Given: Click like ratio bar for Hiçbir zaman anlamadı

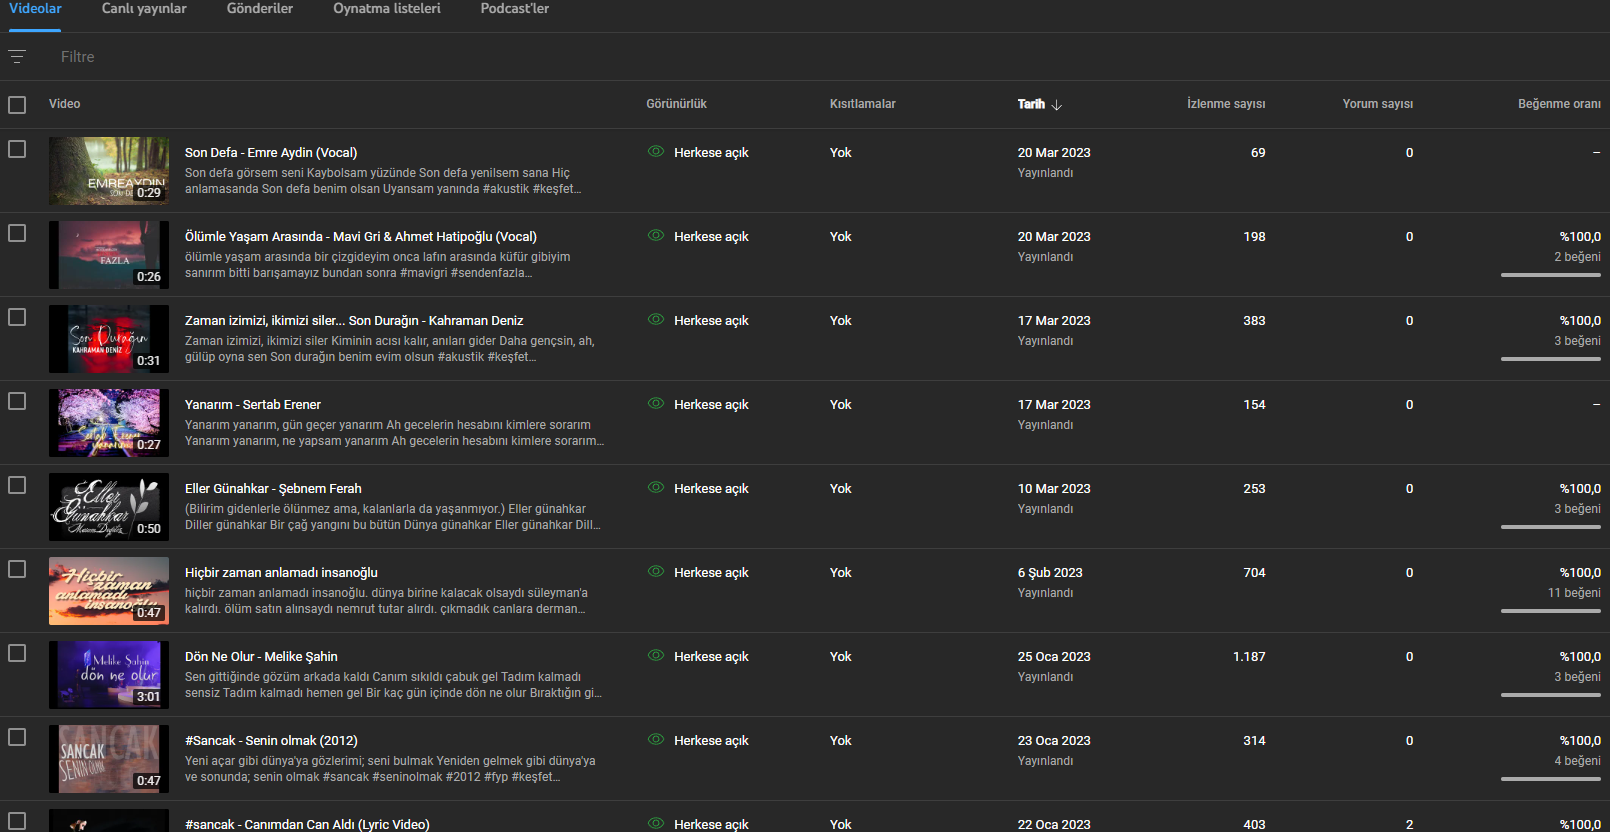Looking at the screenshot, I should [x=1551, y=611].
